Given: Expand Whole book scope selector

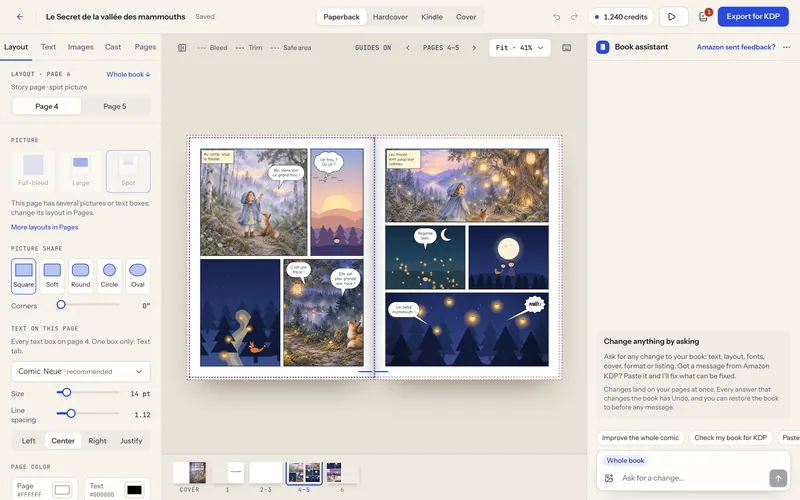Looking at the screenshot, I should [128, 74].
